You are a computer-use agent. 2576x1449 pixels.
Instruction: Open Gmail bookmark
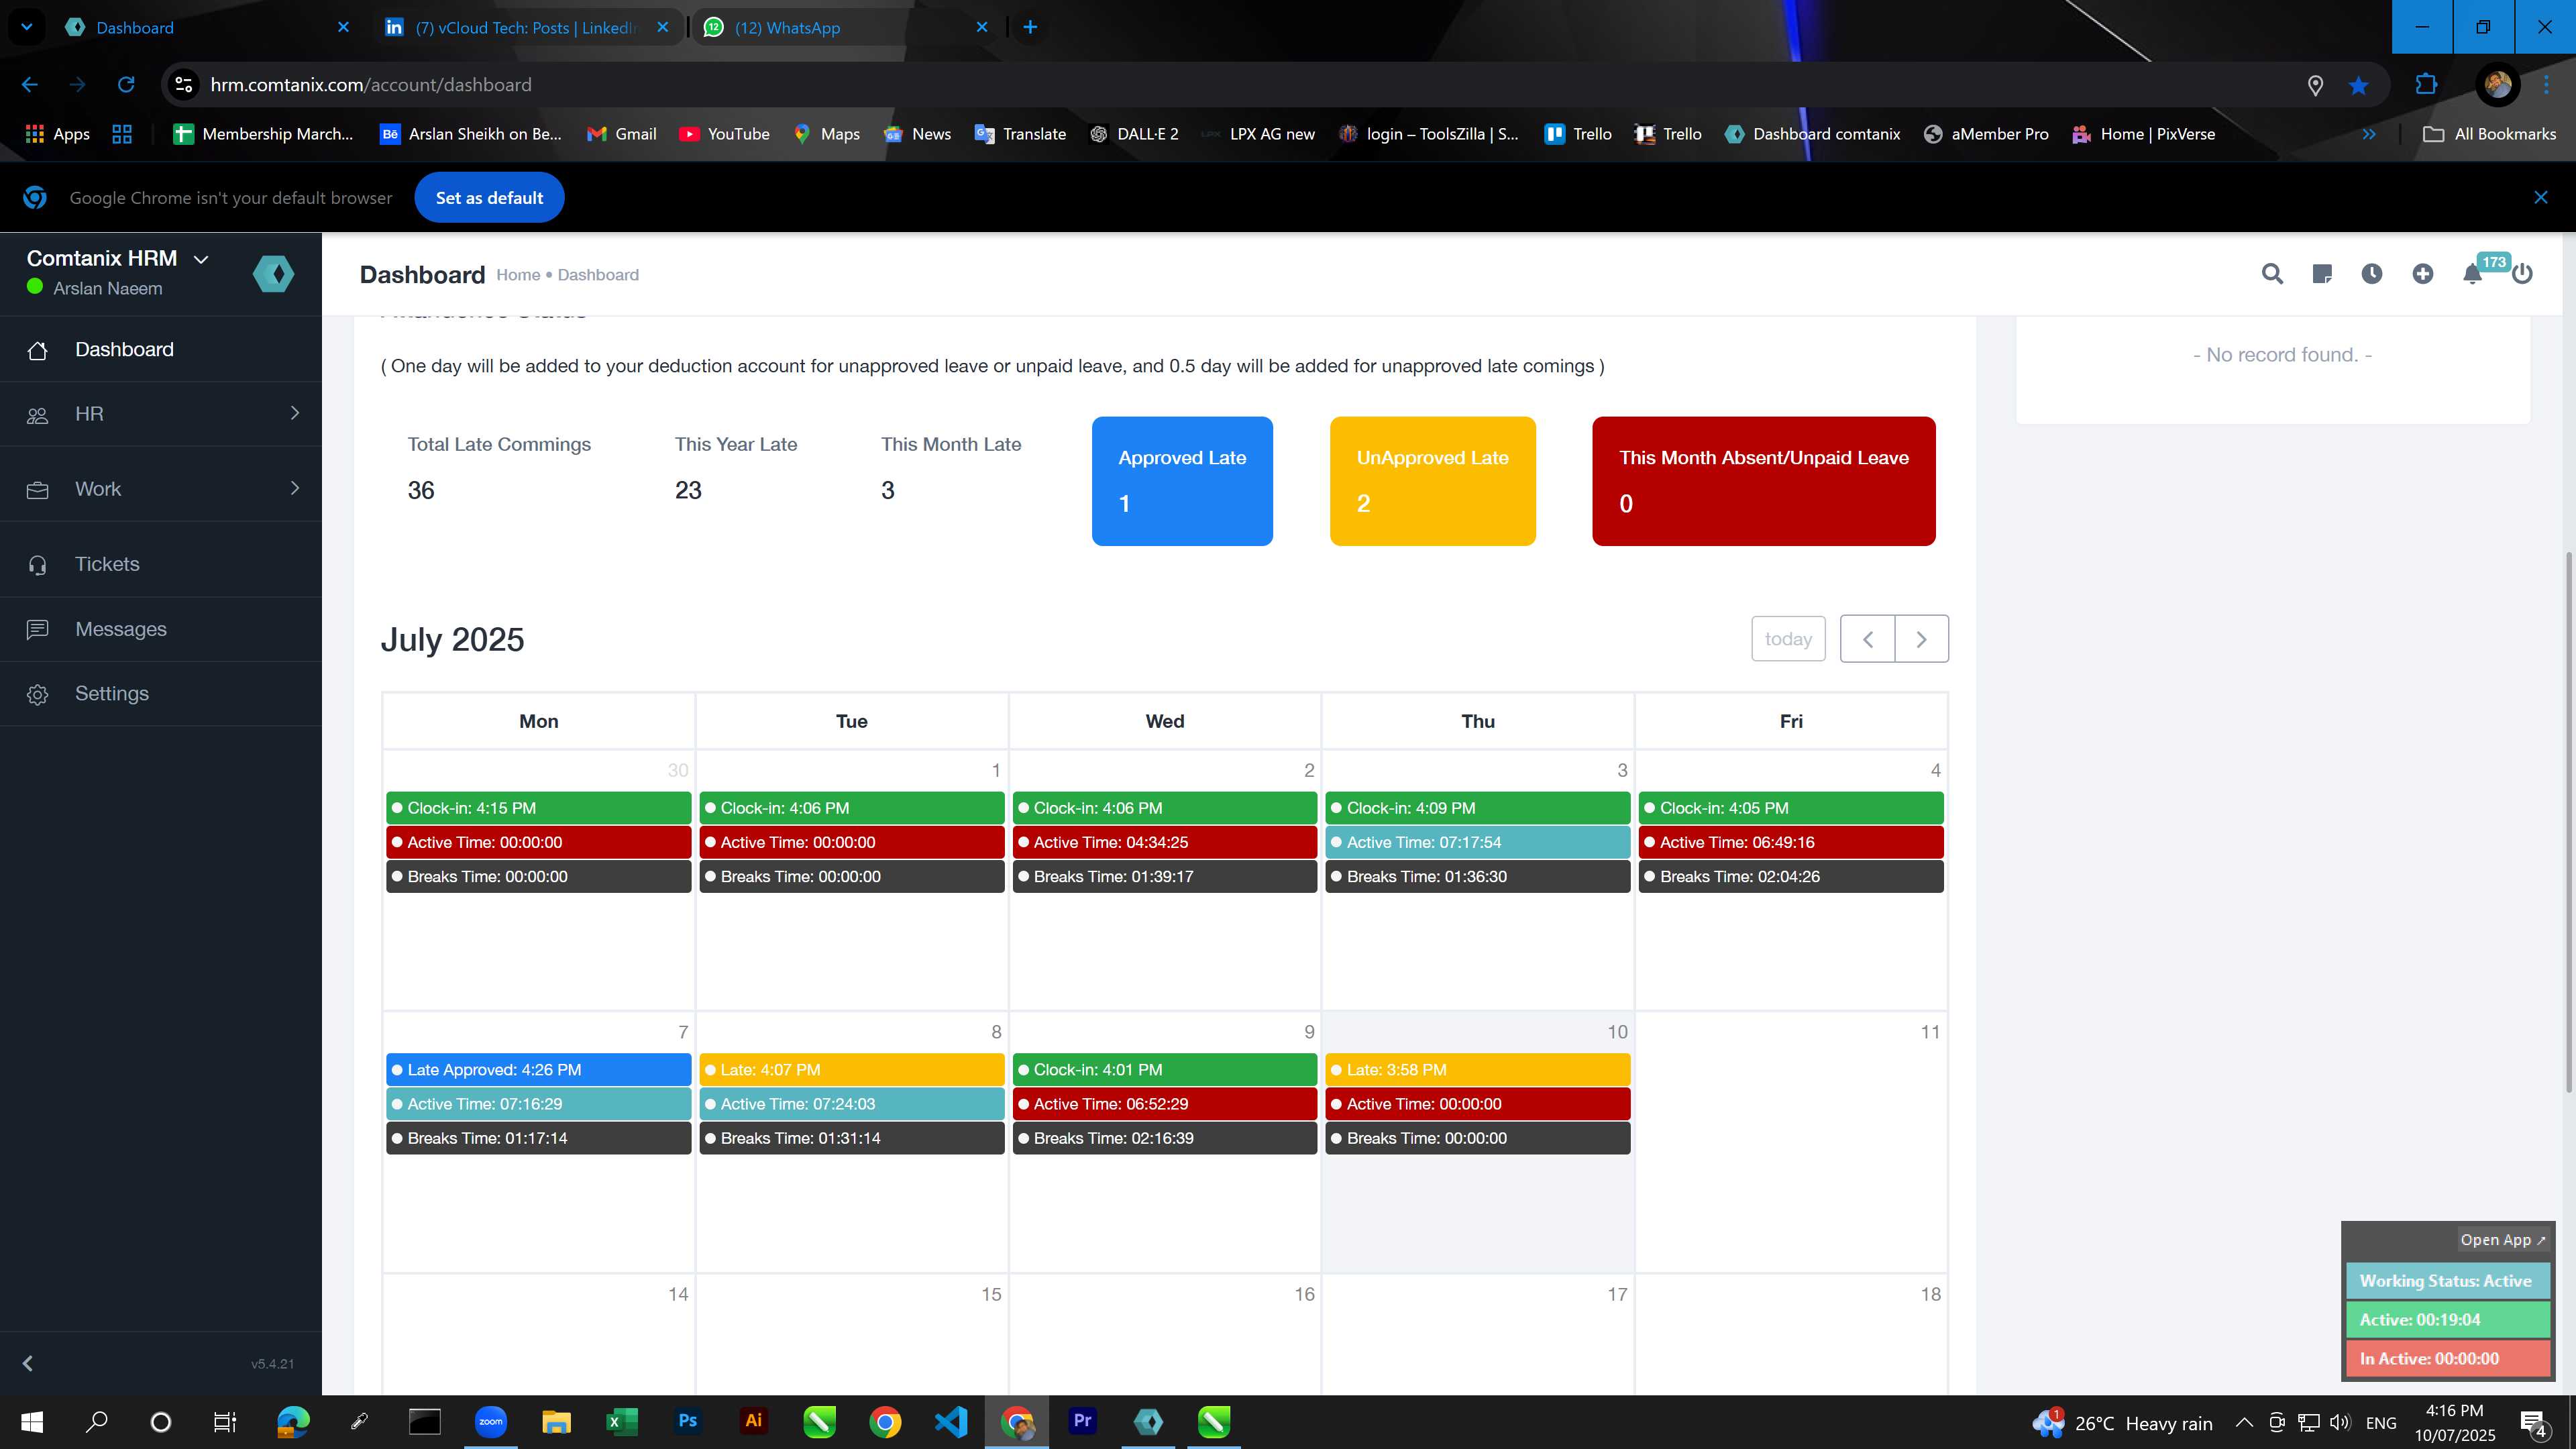[x=622, y=134]
